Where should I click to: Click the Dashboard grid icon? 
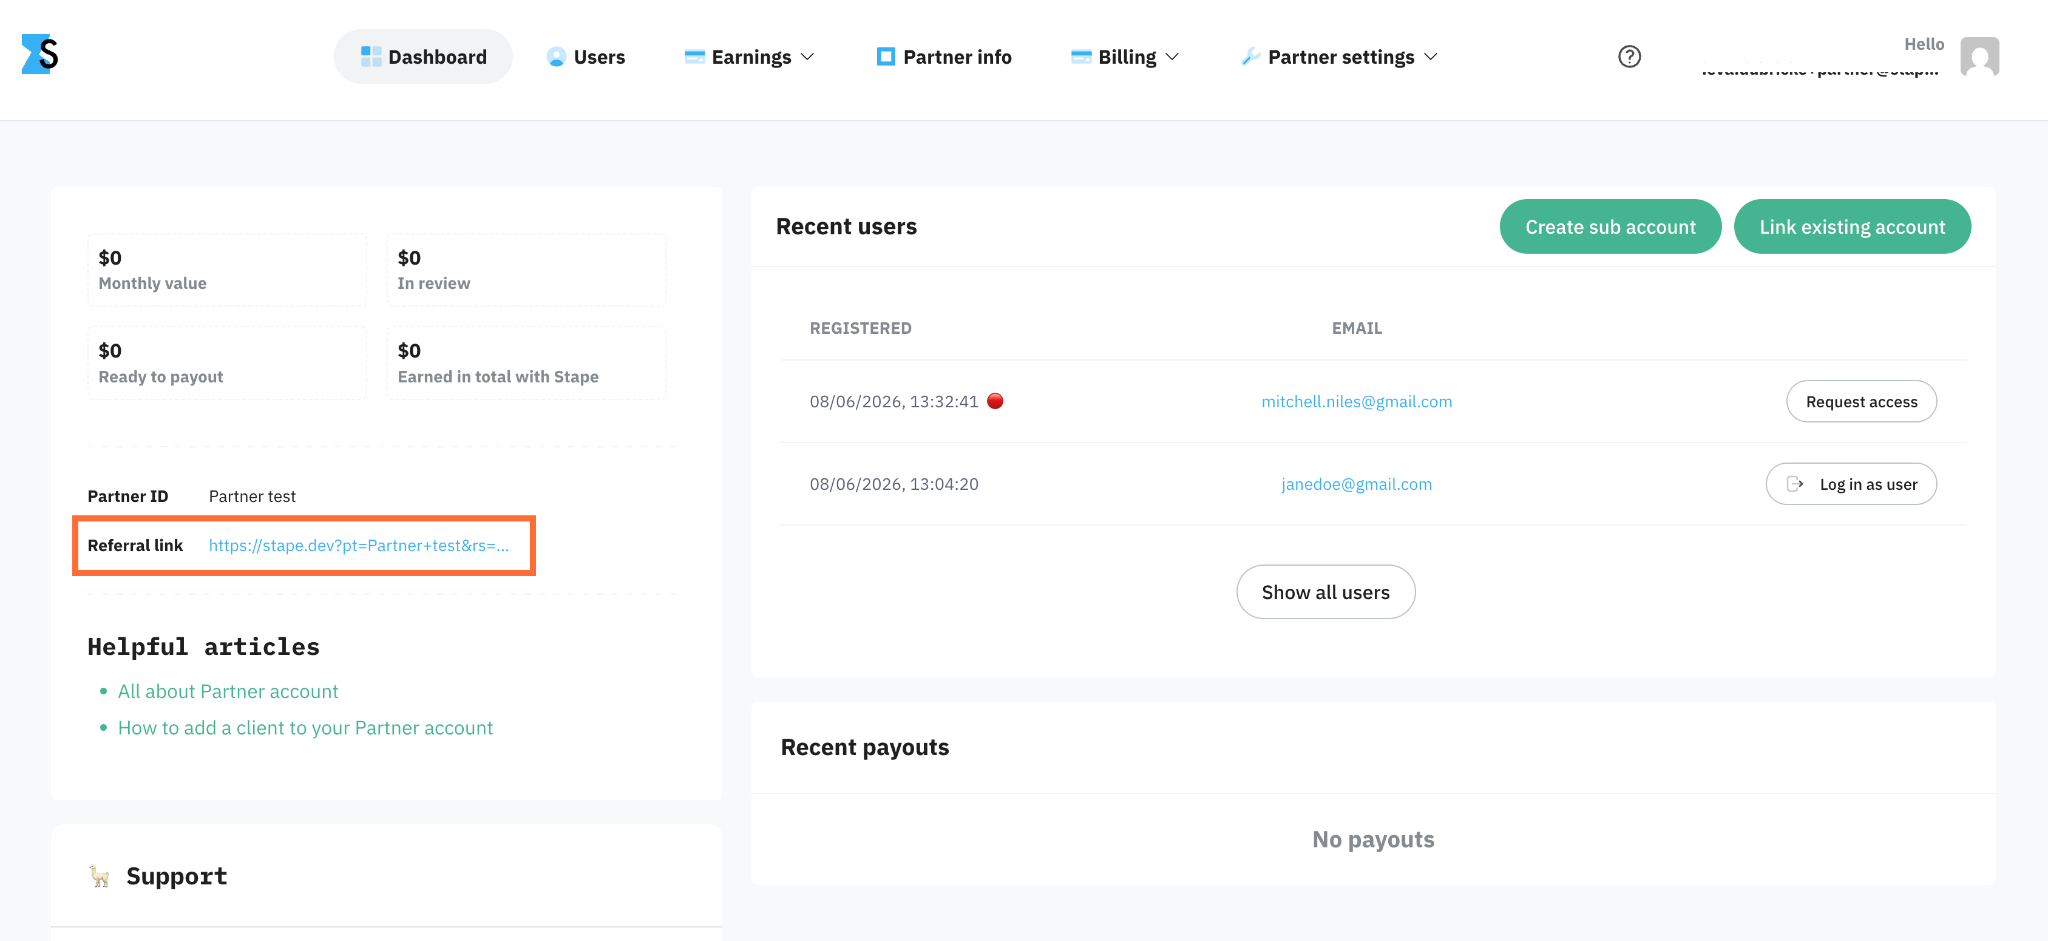coord(371,57)
